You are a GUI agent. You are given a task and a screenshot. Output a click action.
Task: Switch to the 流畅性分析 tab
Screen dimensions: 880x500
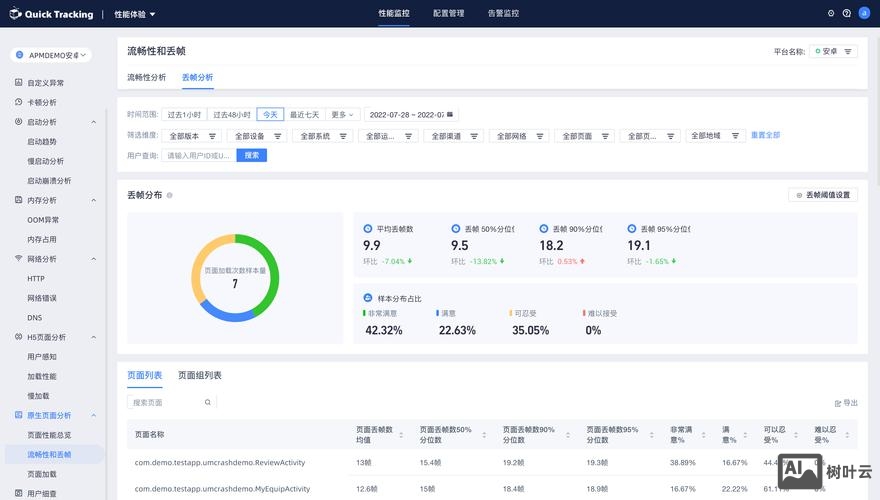147,77
